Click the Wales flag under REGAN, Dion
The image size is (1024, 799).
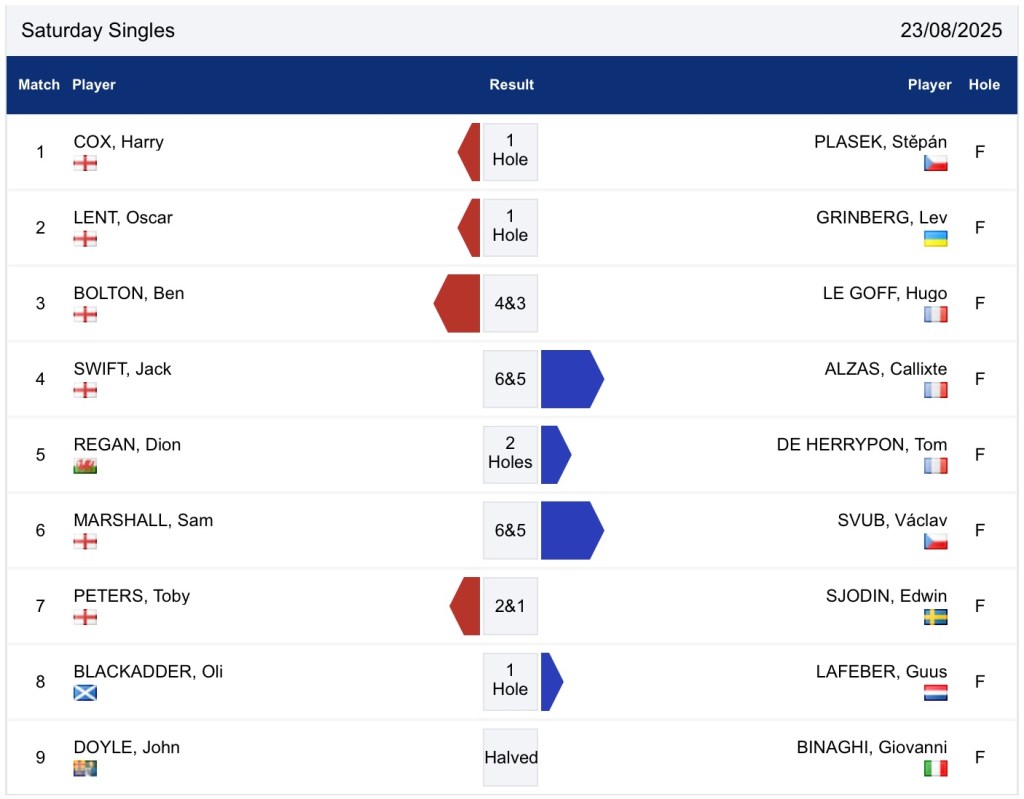pos(85,466)
